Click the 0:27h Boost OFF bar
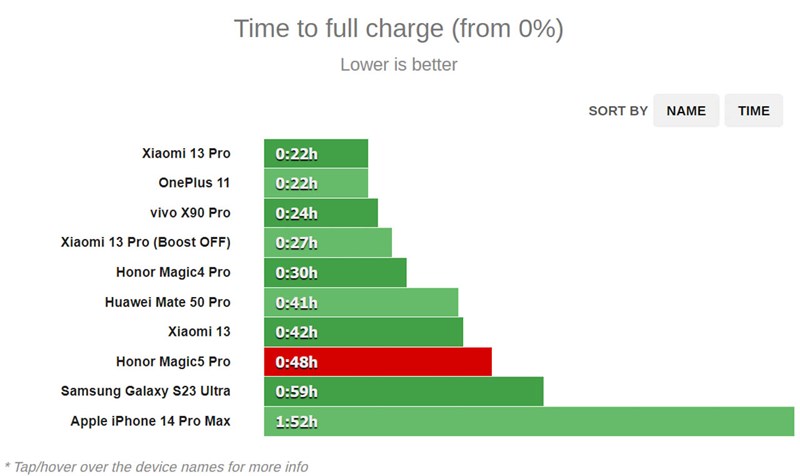Image resolution: width=800 pixels, height=476 pixels. 328,242
